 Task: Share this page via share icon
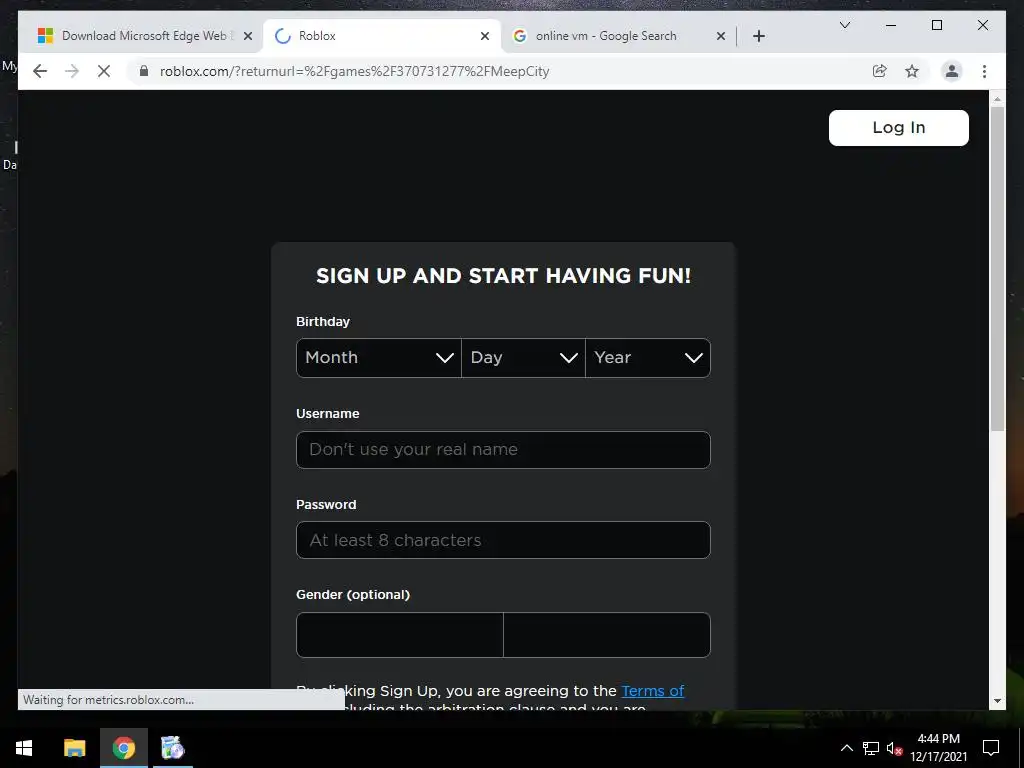880,71
